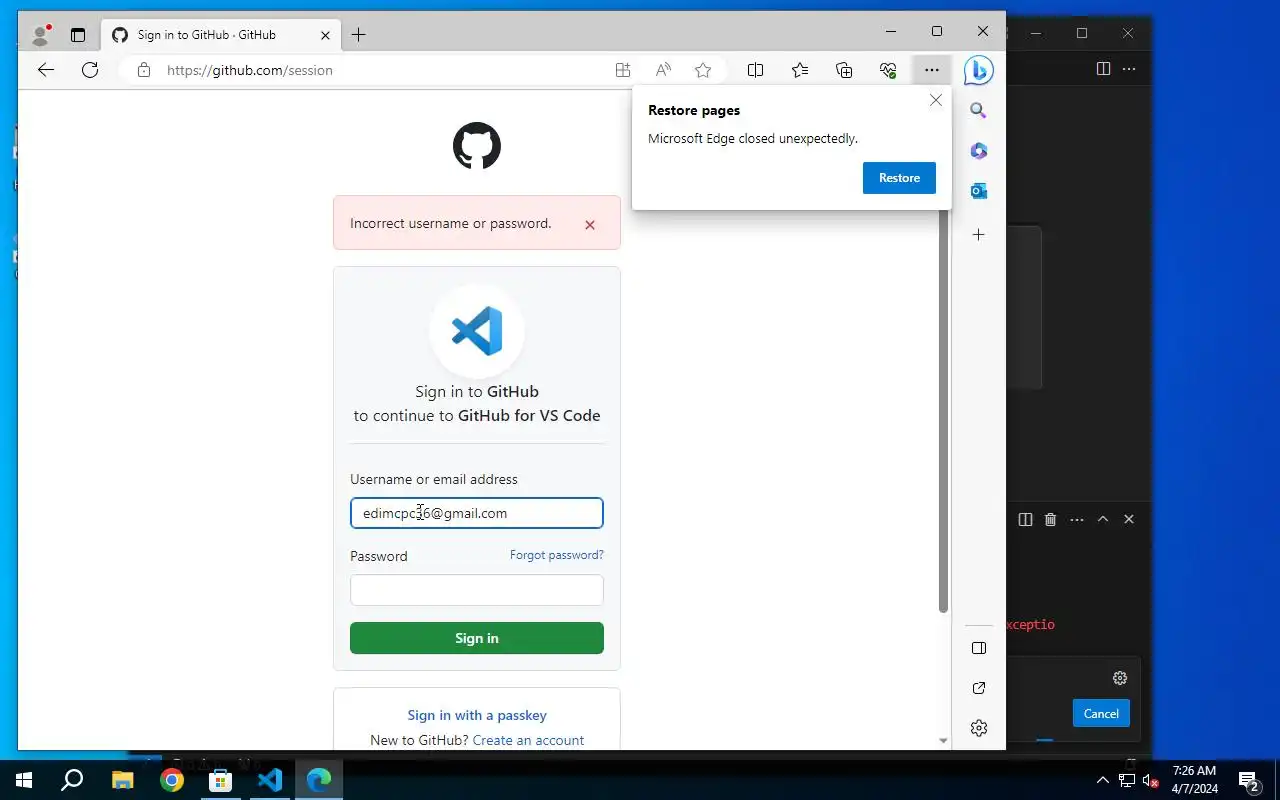Toggle Edge sidebar layout icon

979,648
